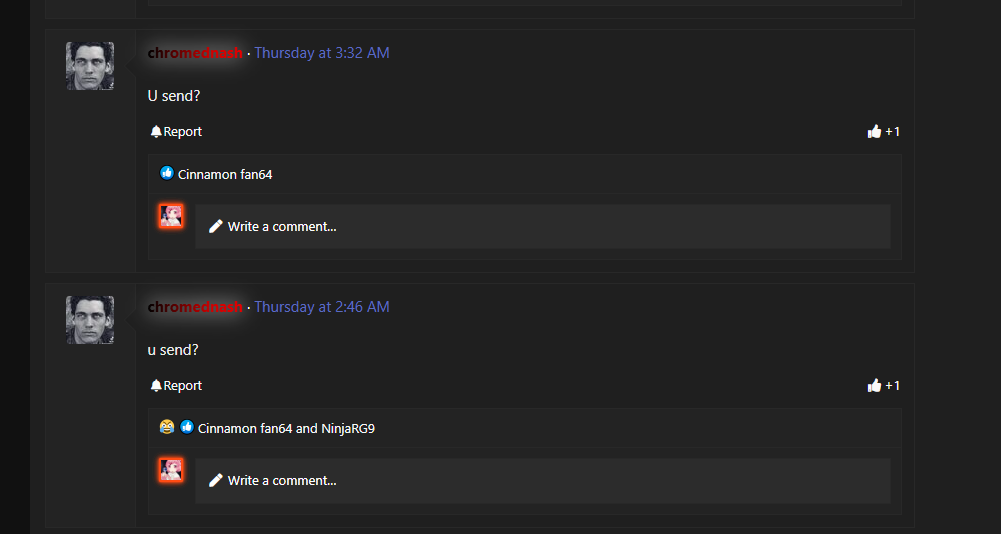Click the blue like reaction icon beside Cinnamon fan64
This screenshot has height=534, width=1001.
click(x=167, y=173)
